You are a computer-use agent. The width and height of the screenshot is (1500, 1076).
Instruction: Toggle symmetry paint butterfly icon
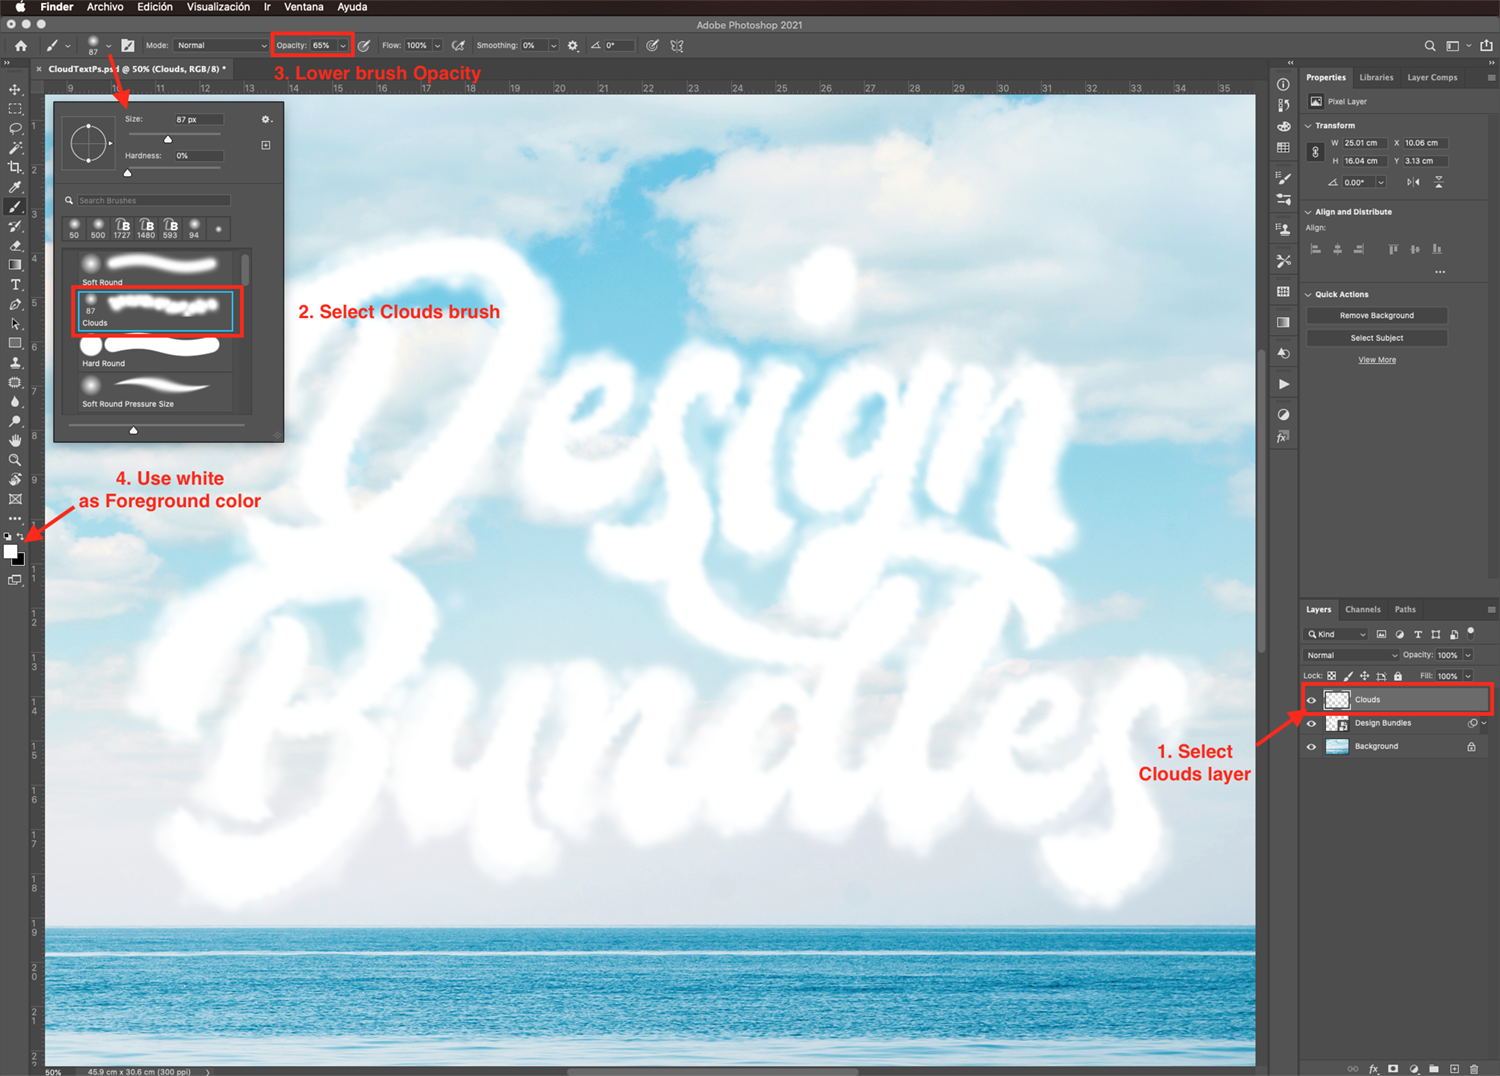677,45
